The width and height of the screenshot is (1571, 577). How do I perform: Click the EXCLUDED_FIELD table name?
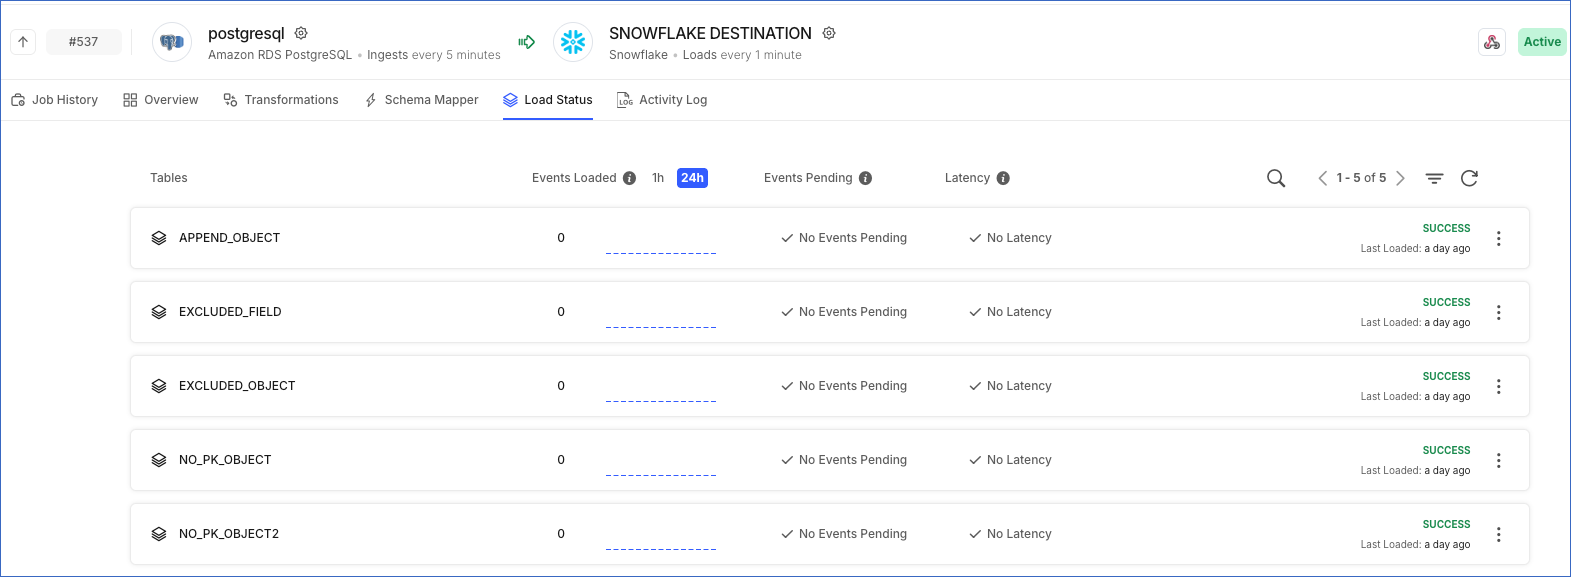[x=230, y=312]
